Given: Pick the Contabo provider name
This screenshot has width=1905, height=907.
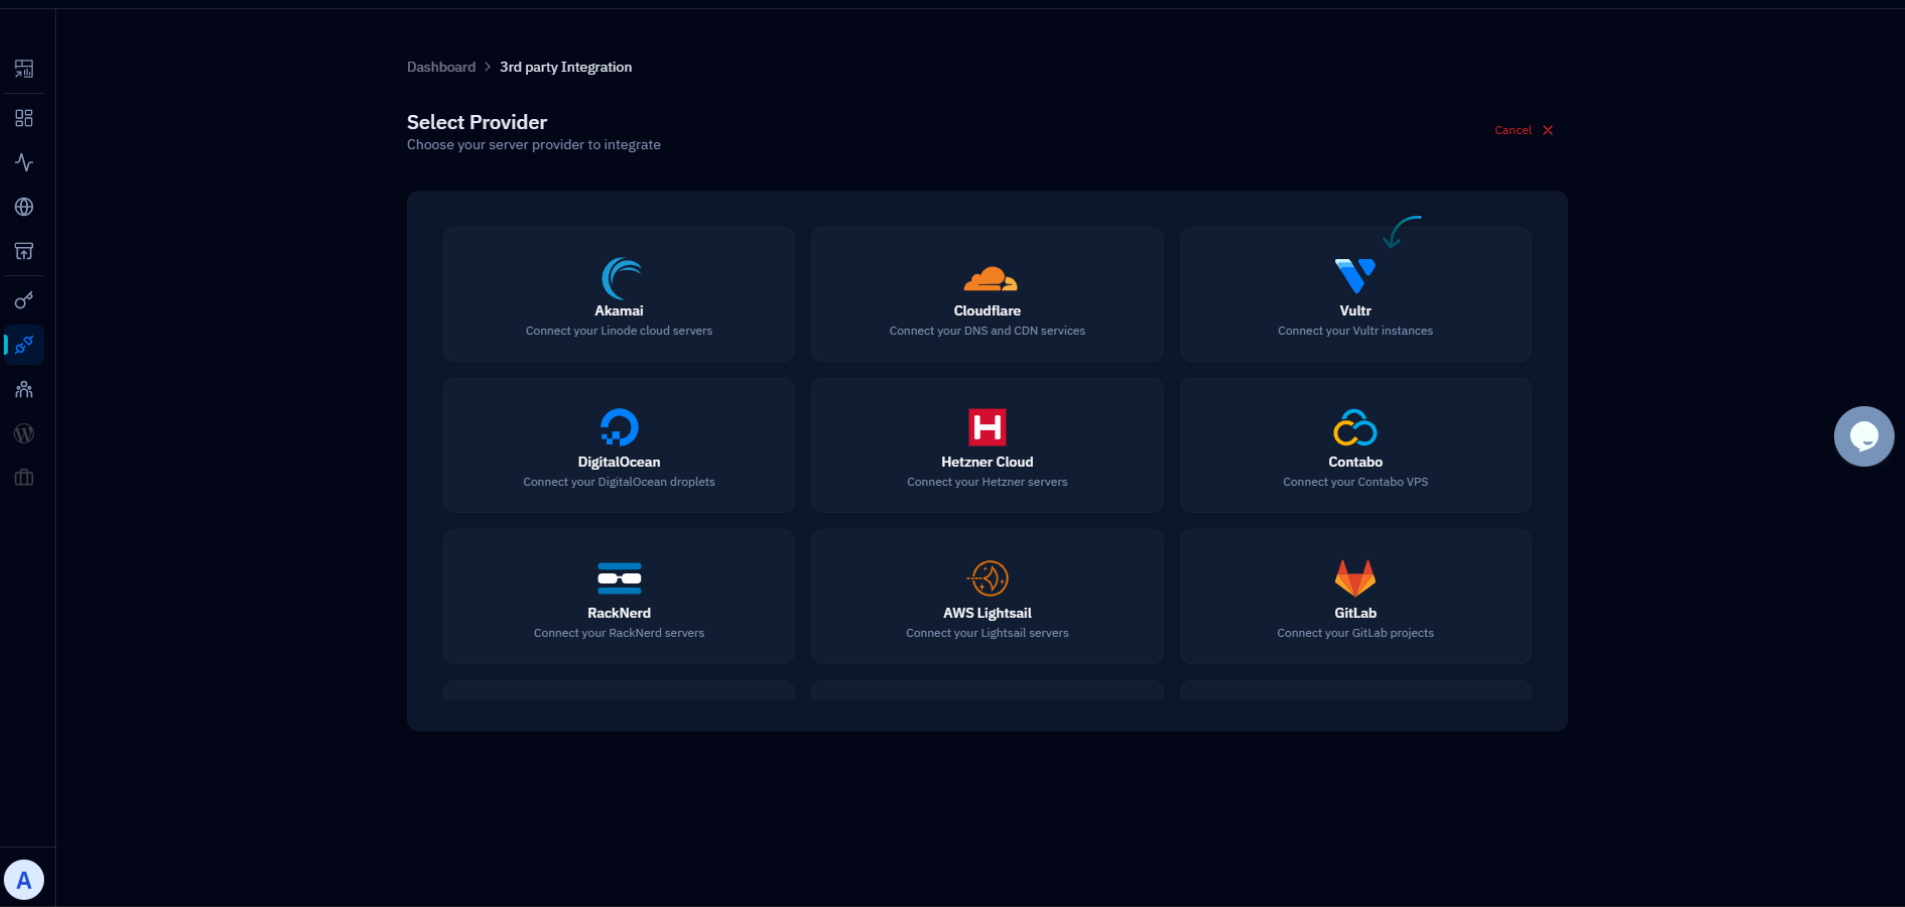Looking at the screenshot, I should click(x=1355, y=462).
